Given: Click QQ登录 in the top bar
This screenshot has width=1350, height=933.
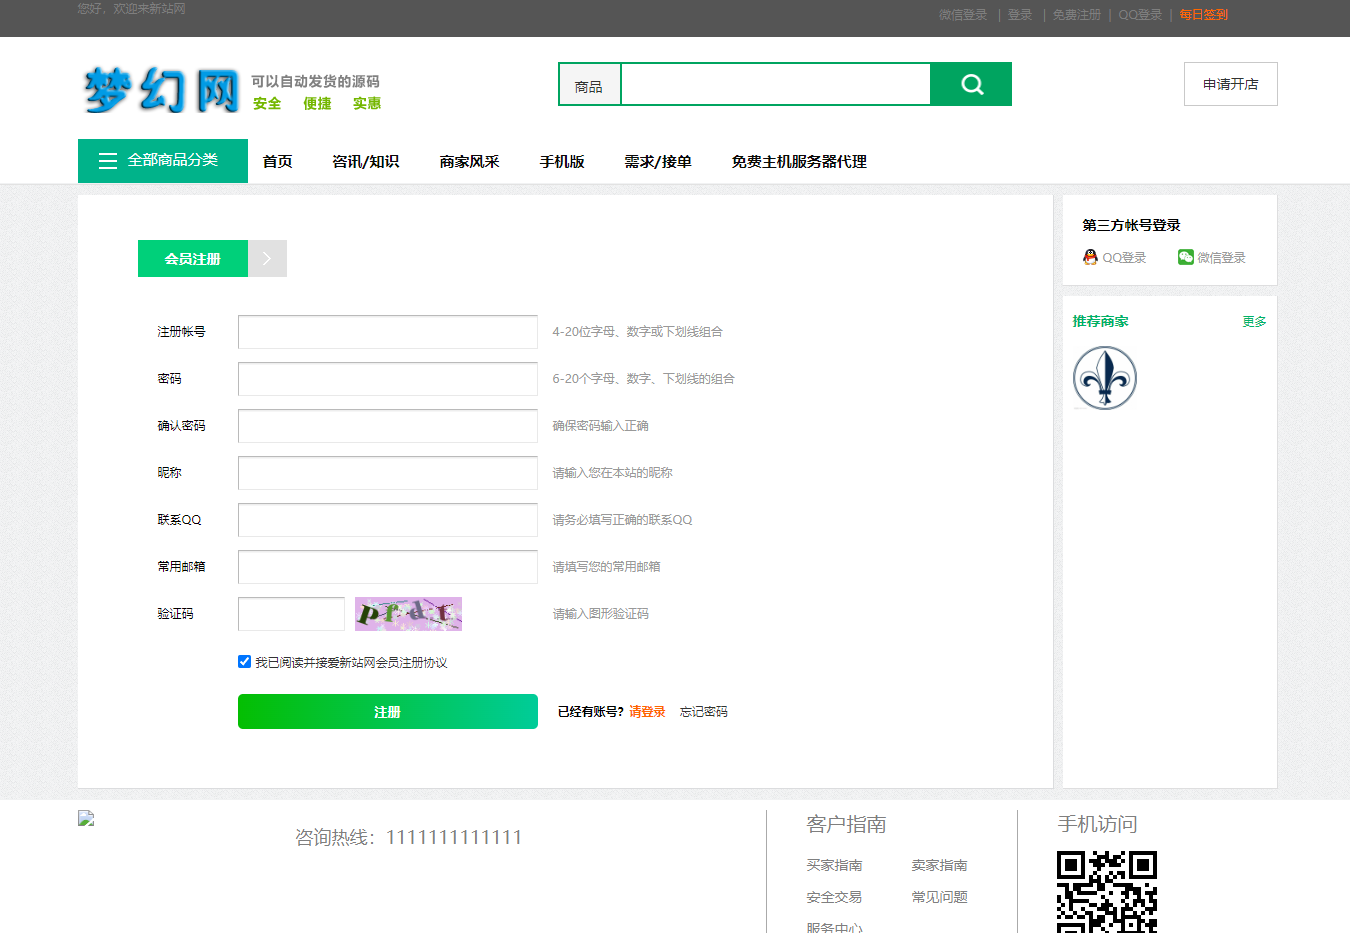Looking at the screenshot, I should point(1140,15).
